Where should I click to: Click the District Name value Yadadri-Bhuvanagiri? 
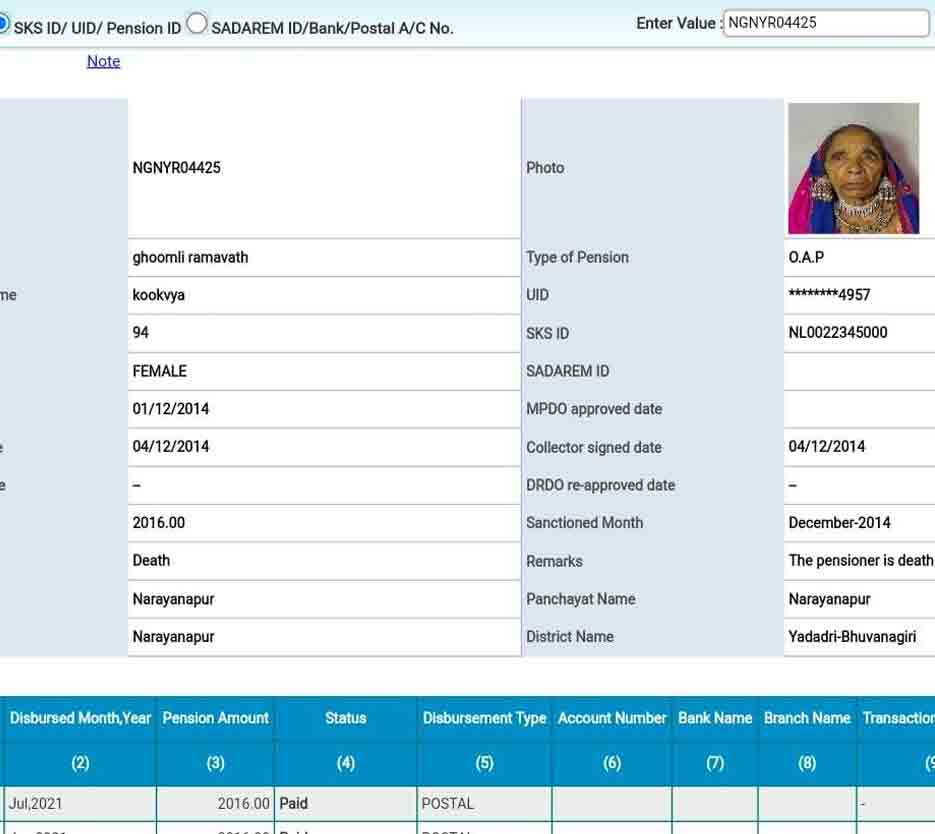coord(852,637)
